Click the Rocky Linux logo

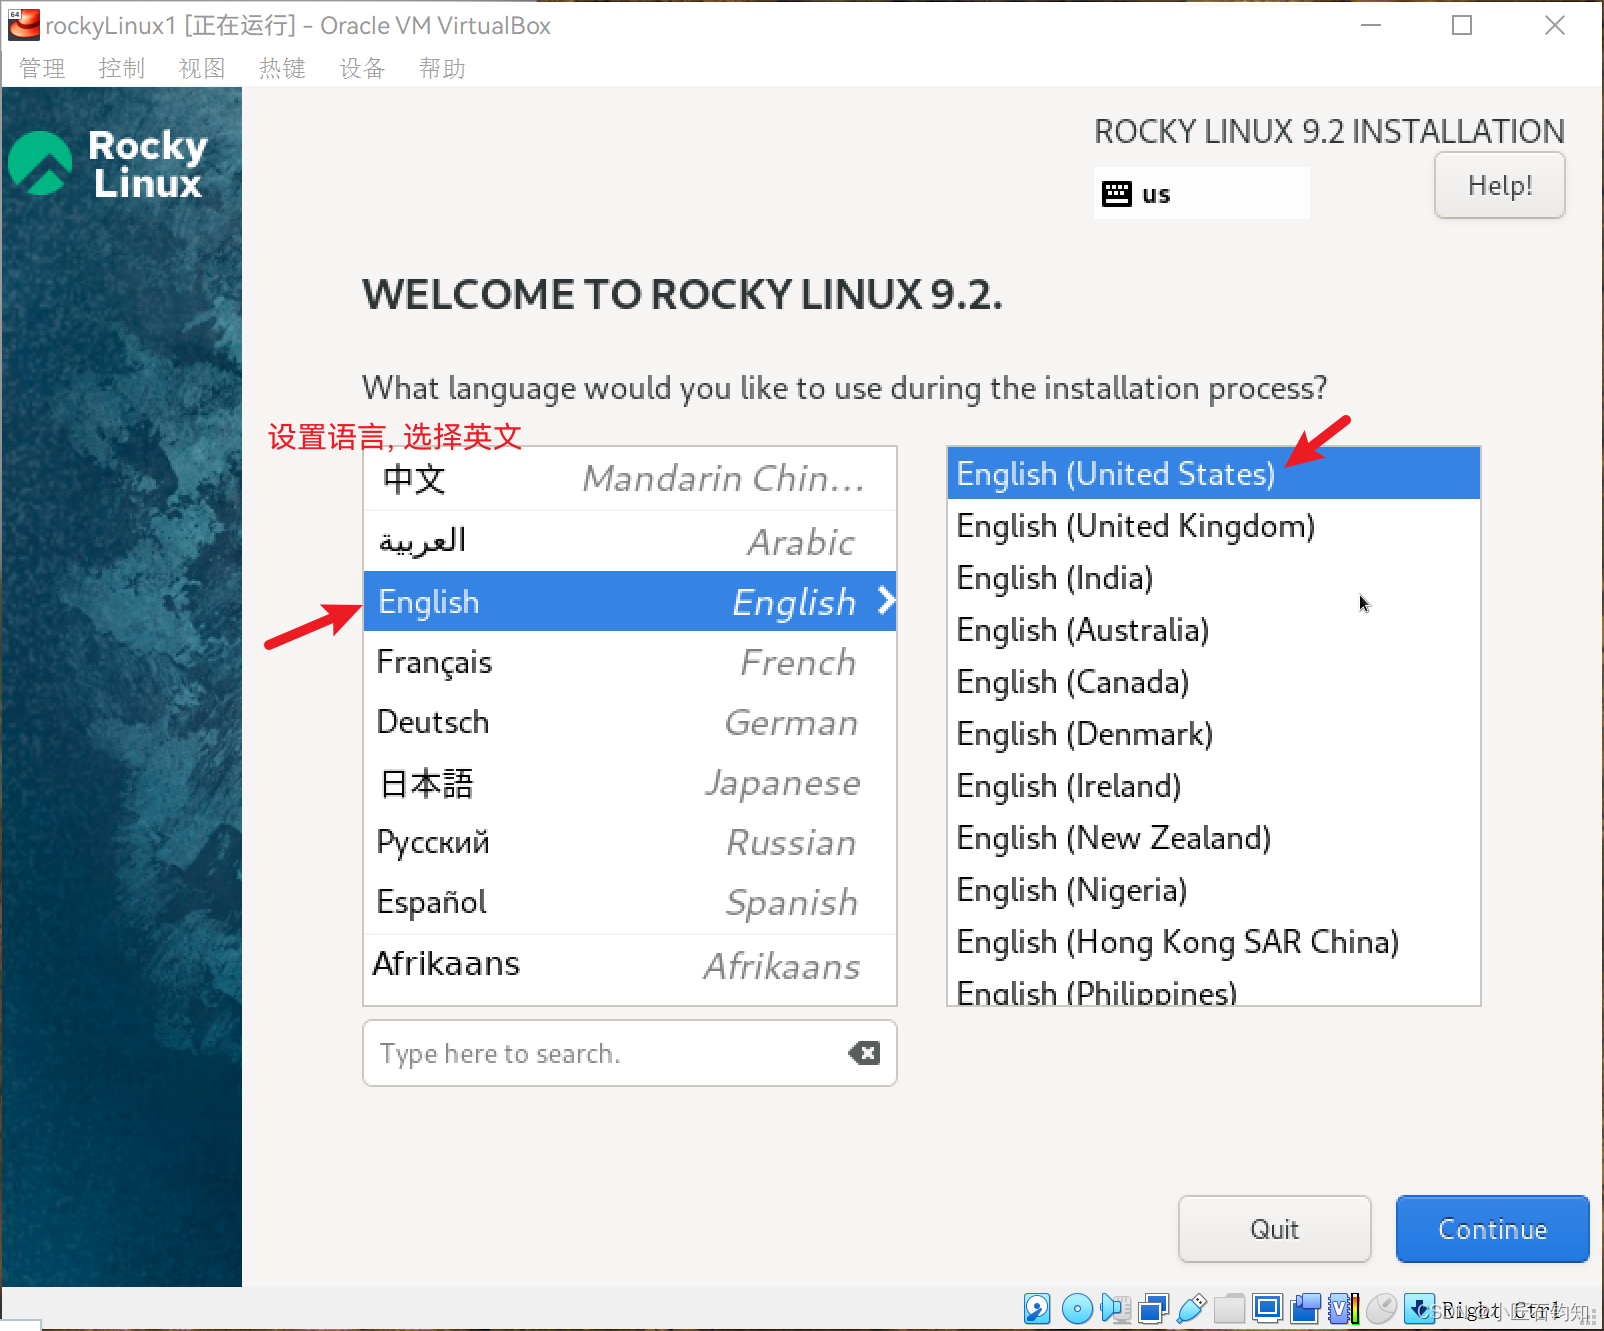[108, 164]
